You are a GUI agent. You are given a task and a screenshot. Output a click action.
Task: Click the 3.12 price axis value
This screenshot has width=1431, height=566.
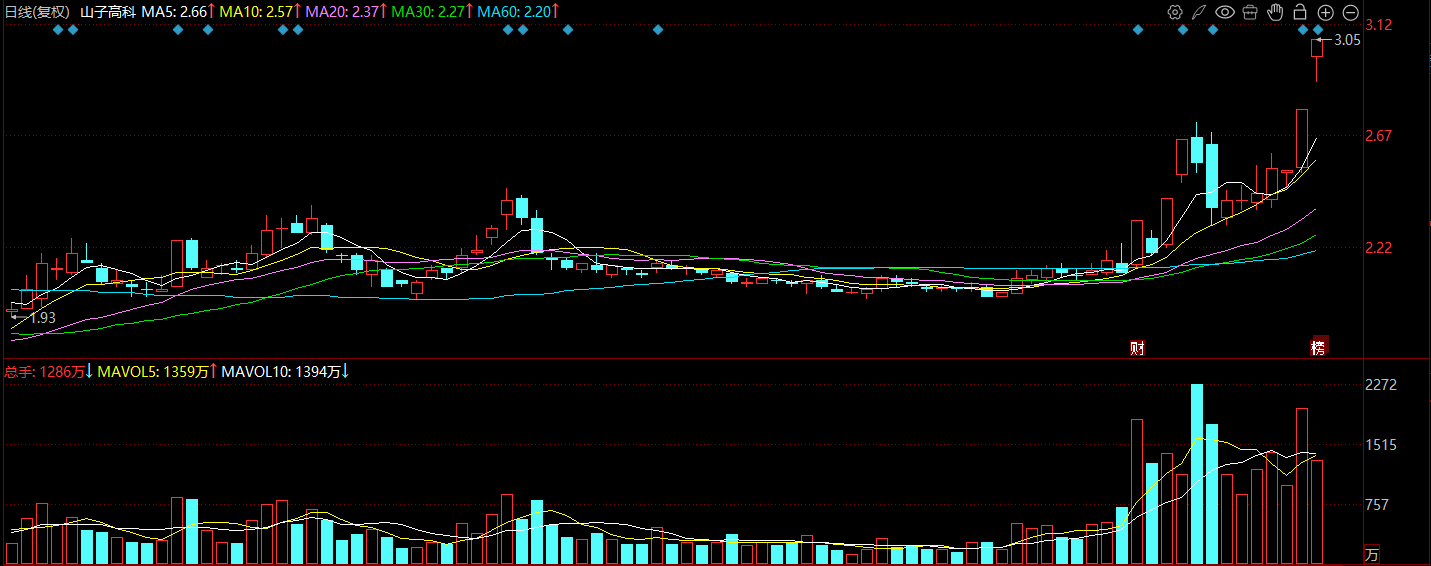pyautogui.click(x=1379, y=25)
